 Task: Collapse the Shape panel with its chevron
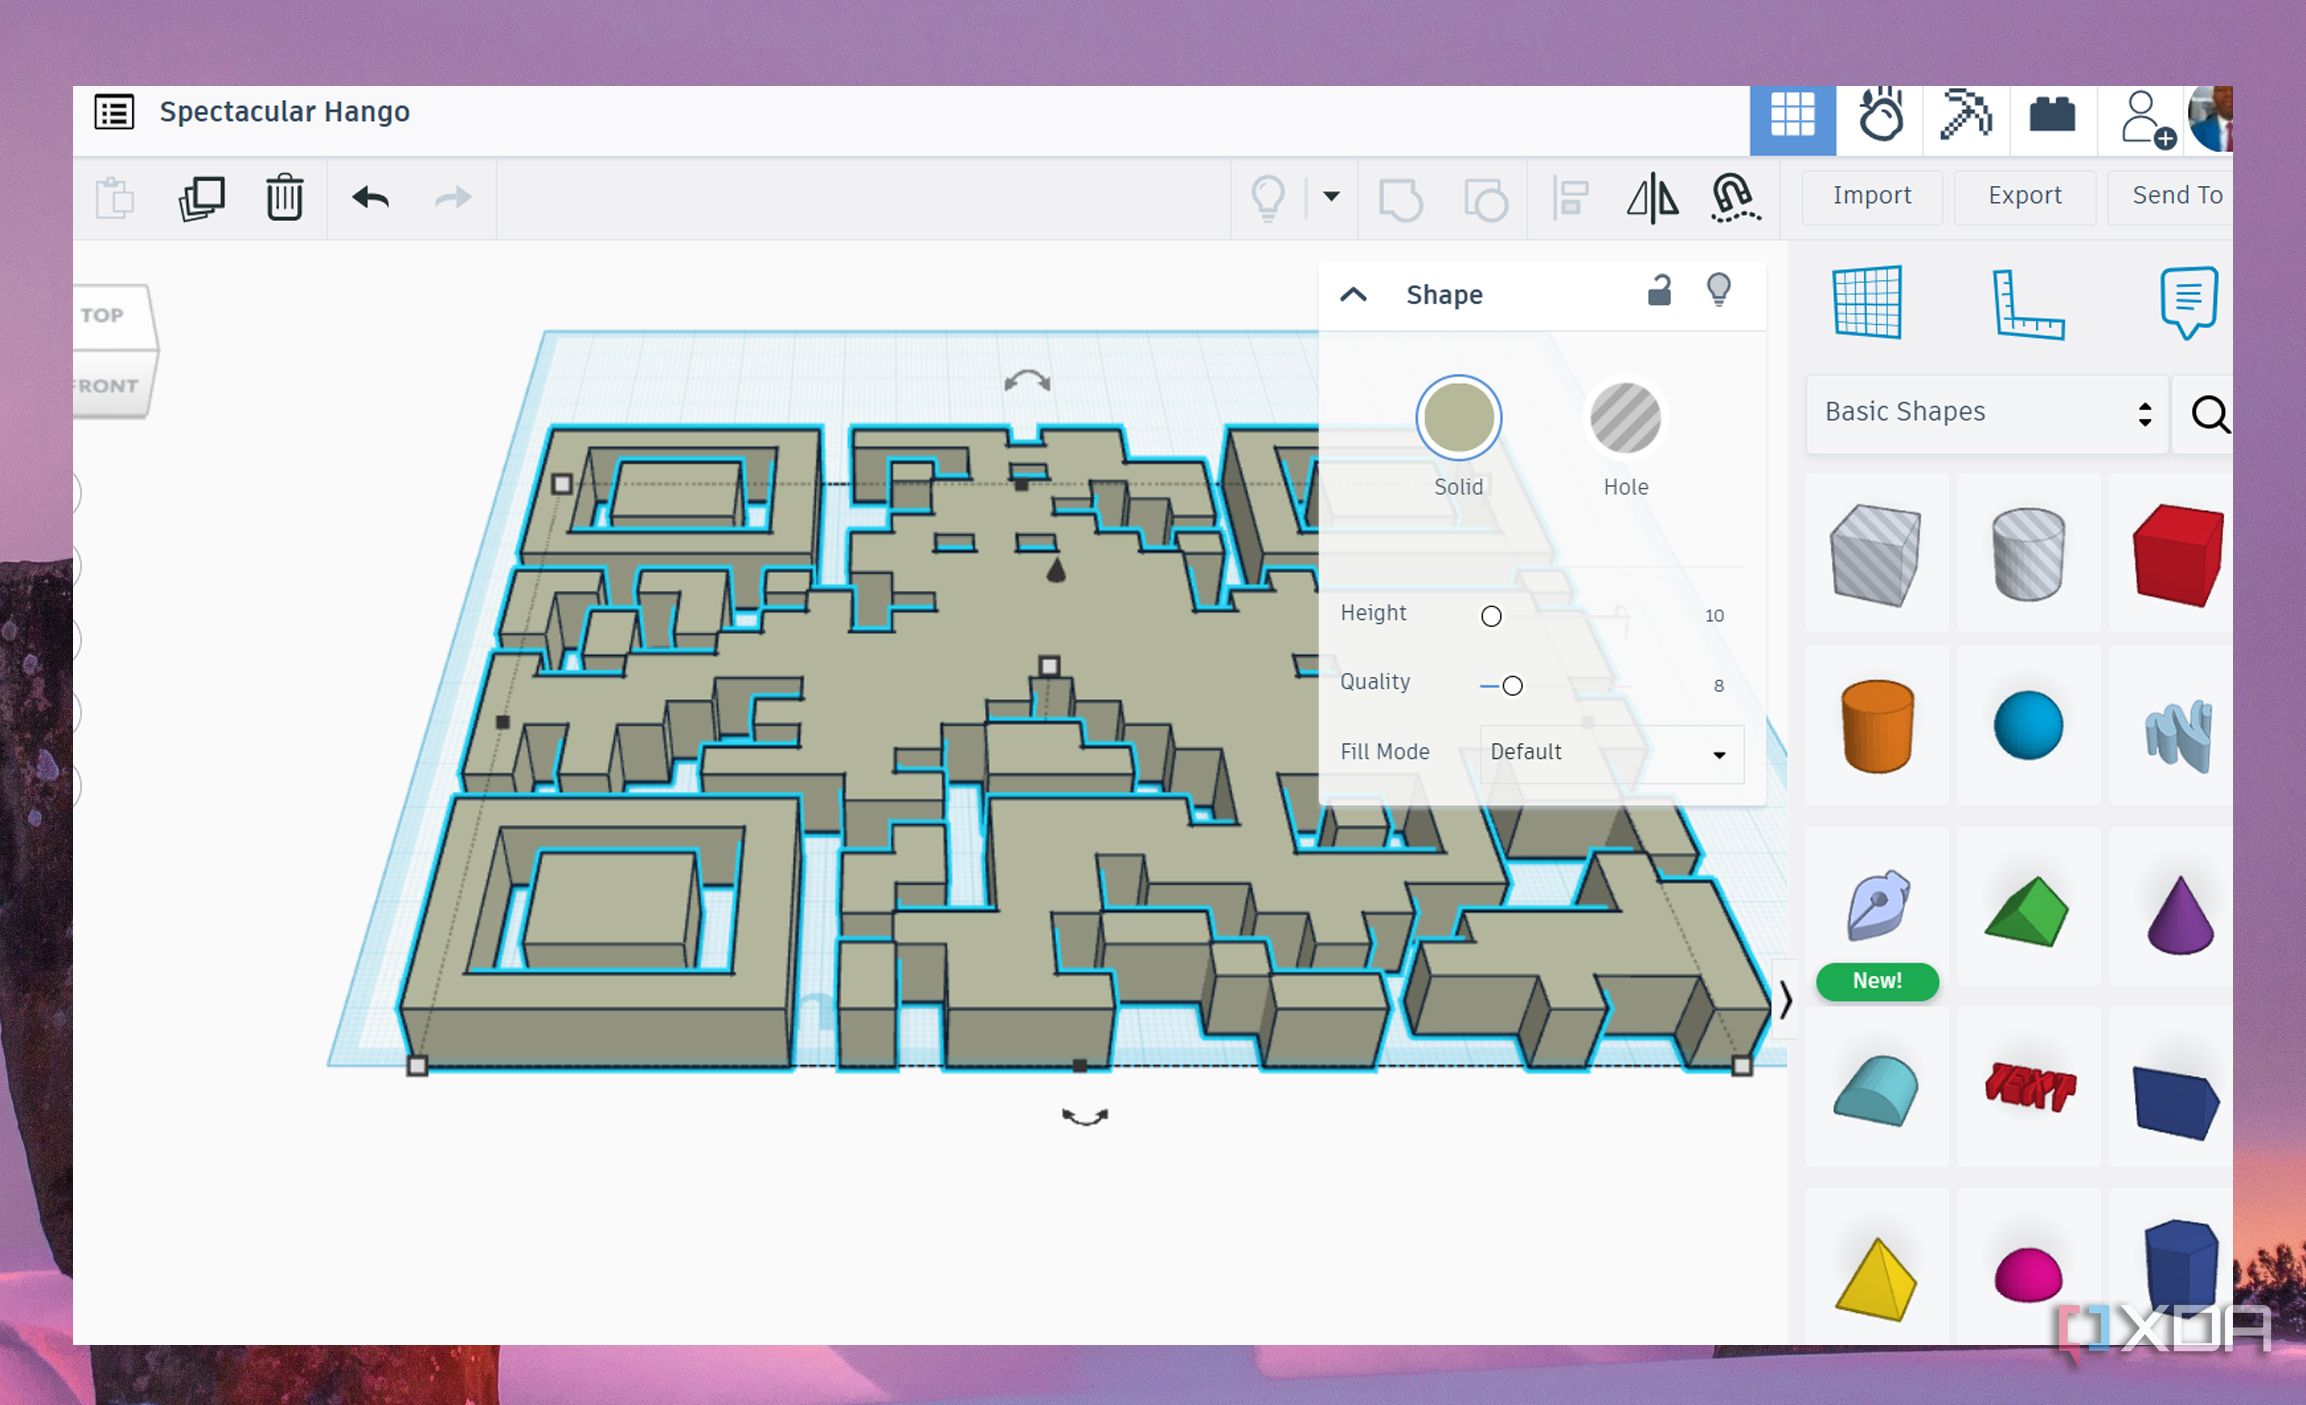click(1354, 294)
